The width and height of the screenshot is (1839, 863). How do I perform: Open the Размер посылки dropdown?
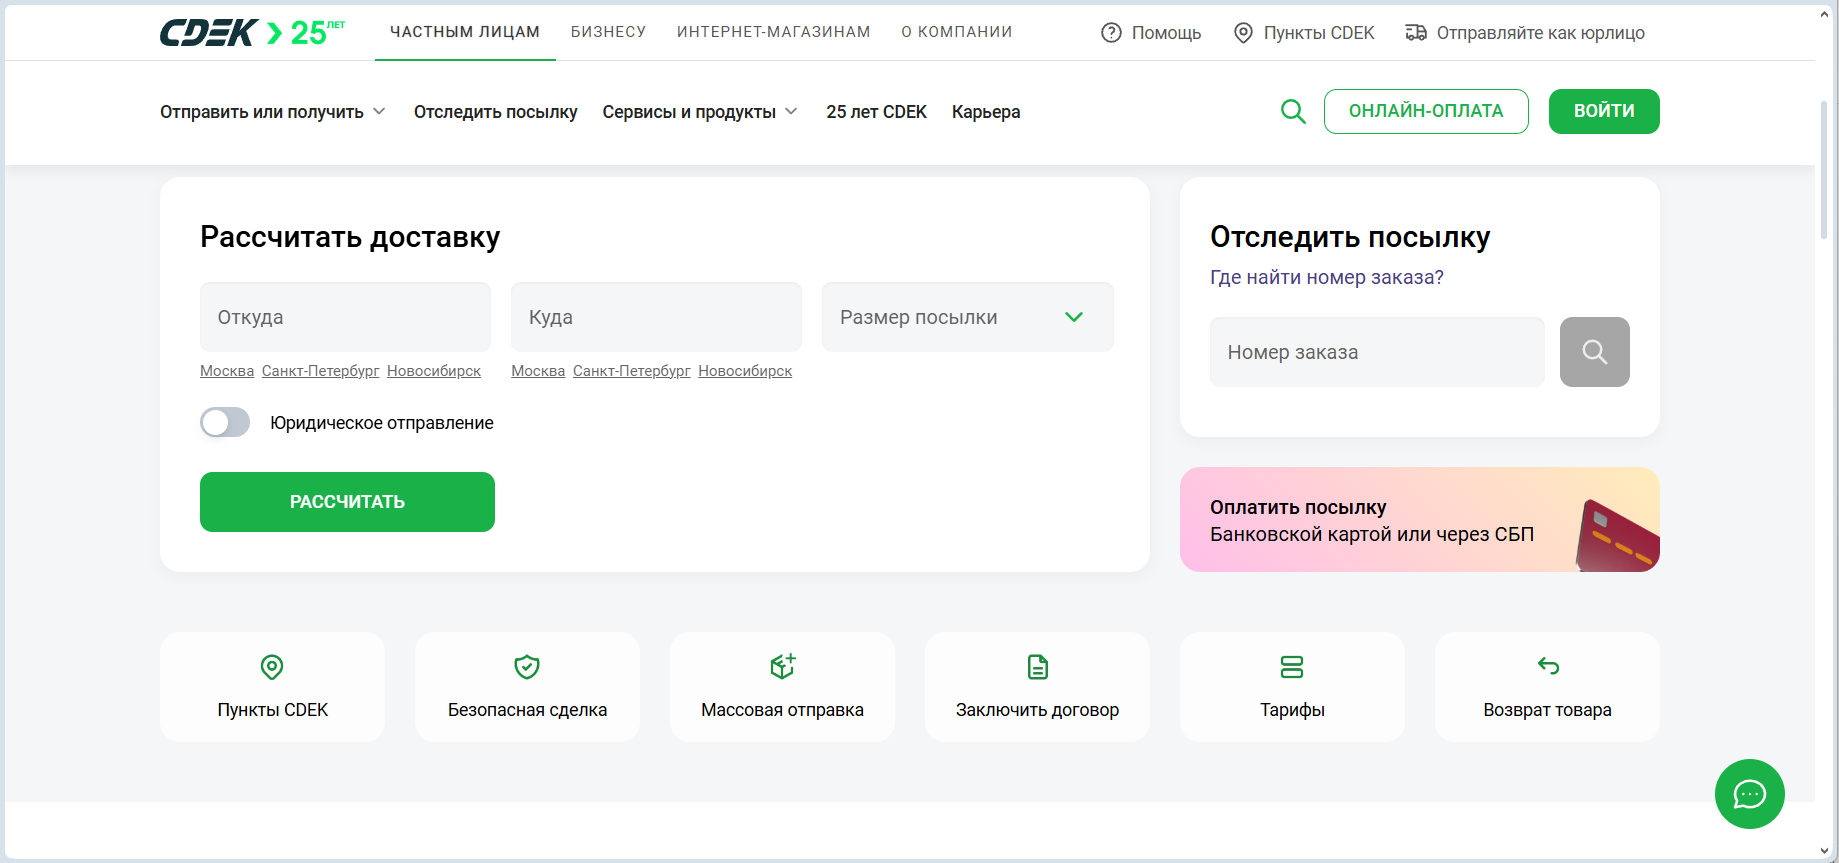[967, 317]
